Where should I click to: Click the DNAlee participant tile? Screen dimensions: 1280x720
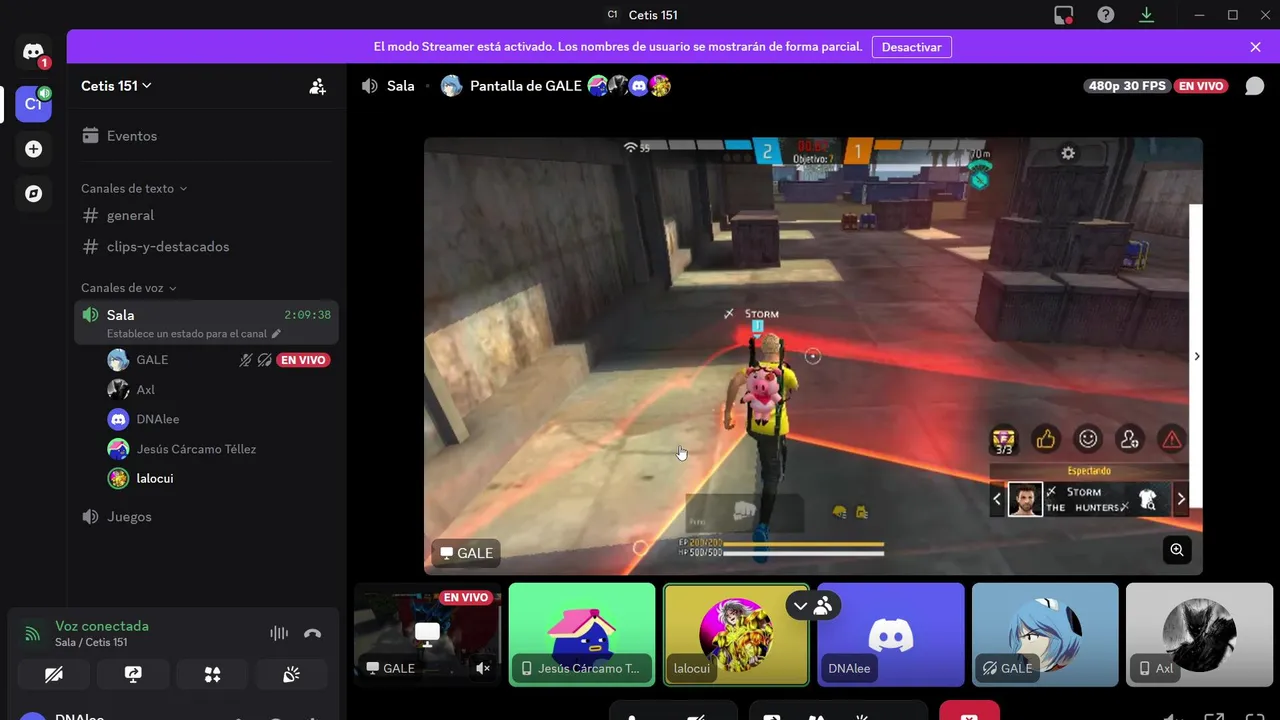[x=891, y=635]
